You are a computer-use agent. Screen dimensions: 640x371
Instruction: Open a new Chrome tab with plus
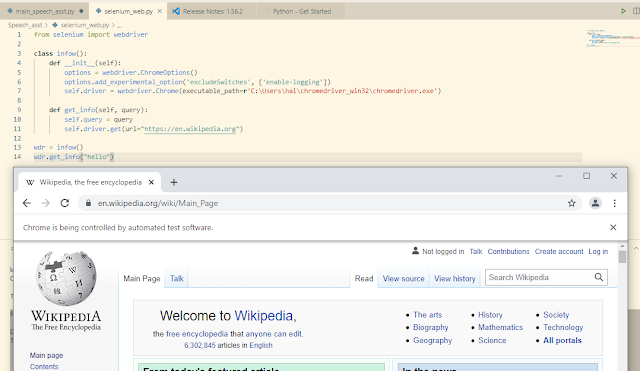click(173, 182)
